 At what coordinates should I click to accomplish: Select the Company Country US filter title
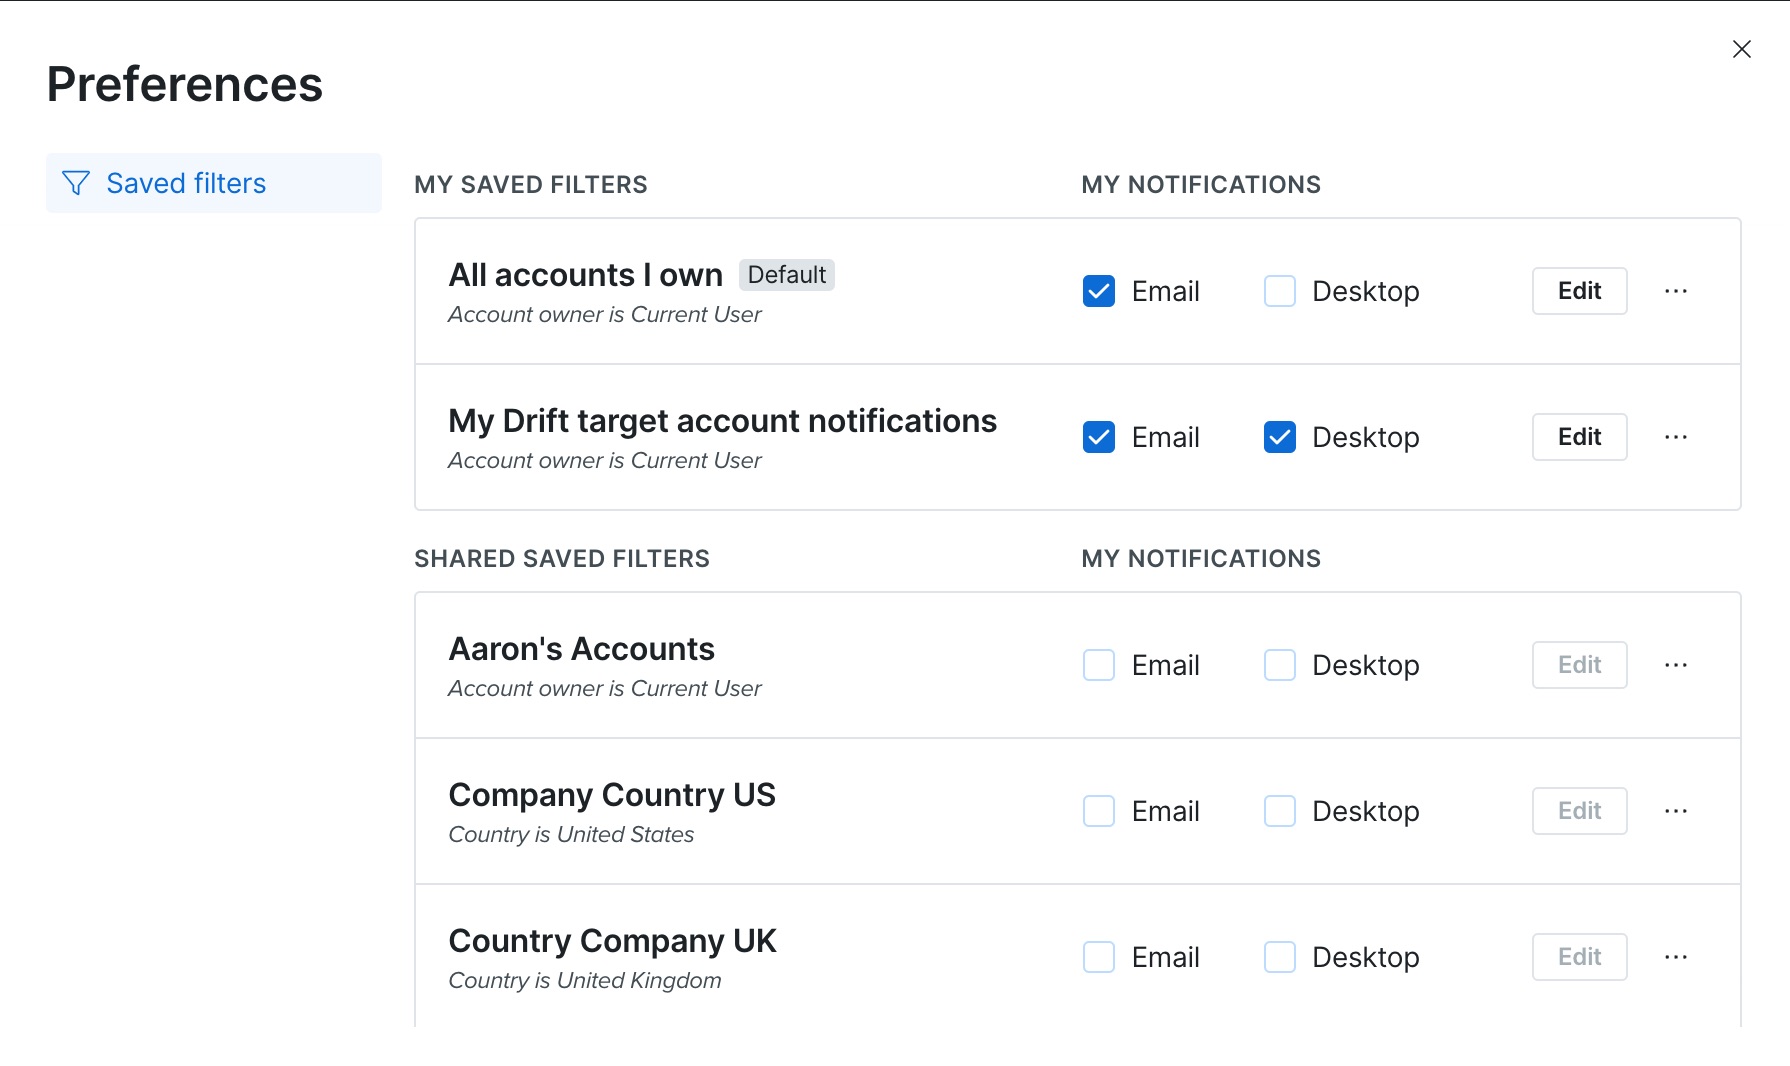612,795
